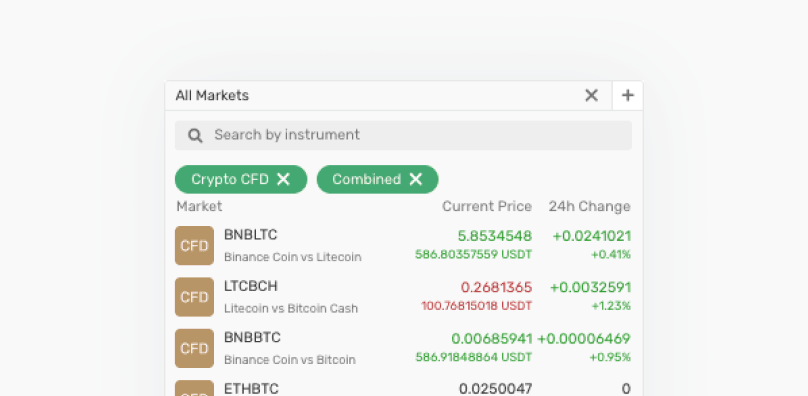Image resolution: width=808 pixels, height=396 pixels.
Task: Click price 0.0250047
Action: (495, 389)
